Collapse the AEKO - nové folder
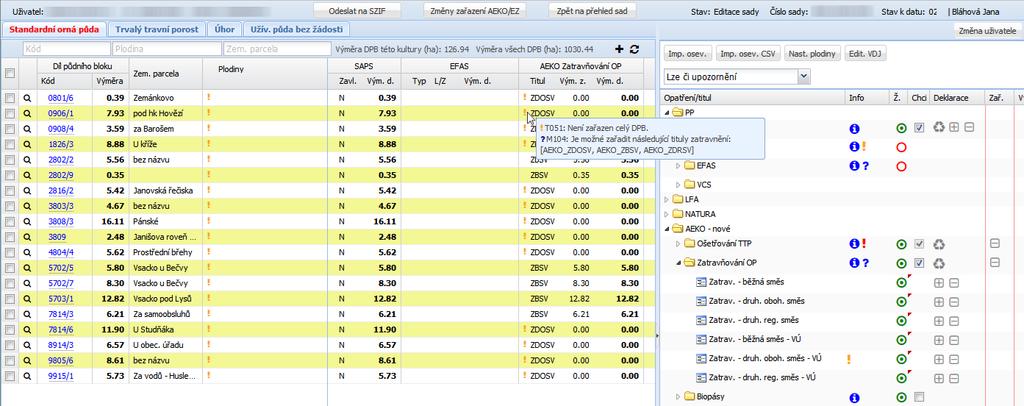This screenshot has height=406, width=1024. click(667, 229)
